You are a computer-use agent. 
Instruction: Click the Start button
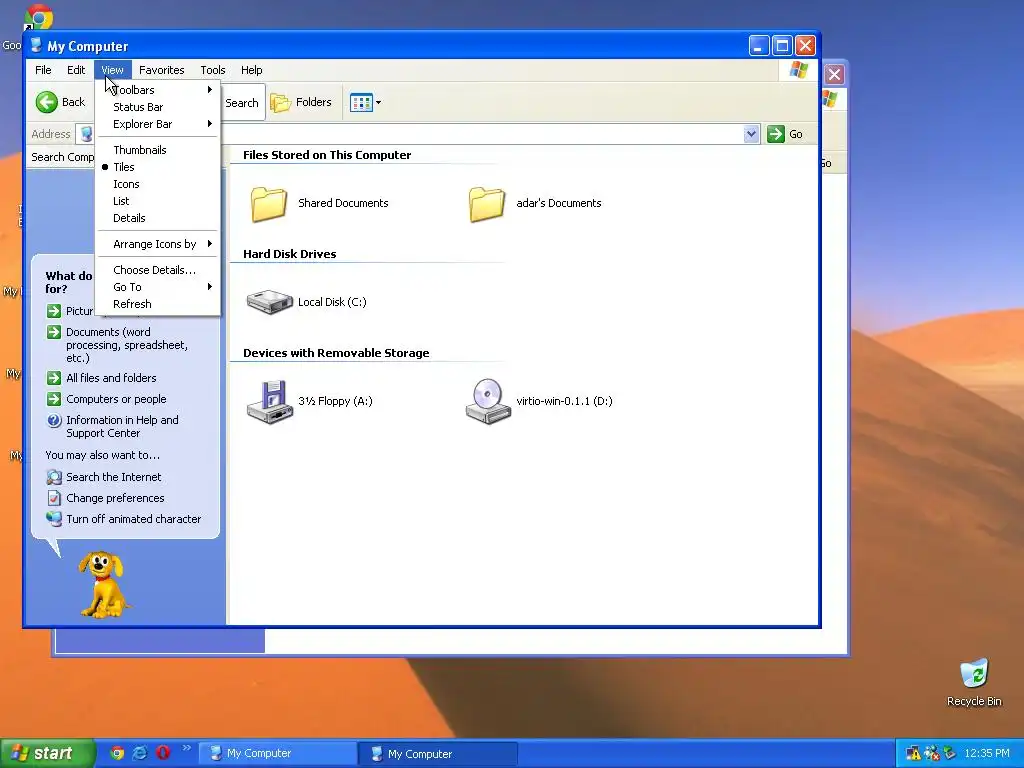tap(48, 754)
